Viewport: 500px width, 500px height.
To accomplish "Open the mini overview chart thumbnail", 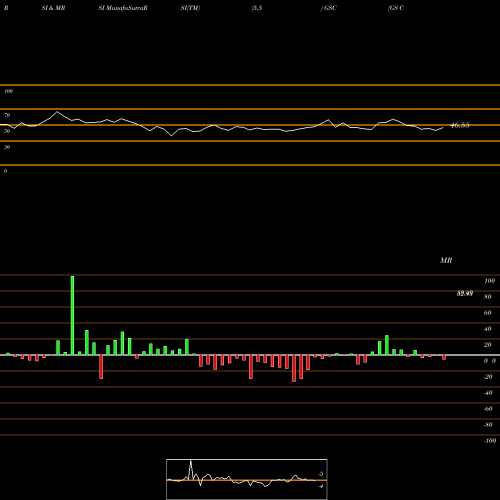I will click(247, 479).
